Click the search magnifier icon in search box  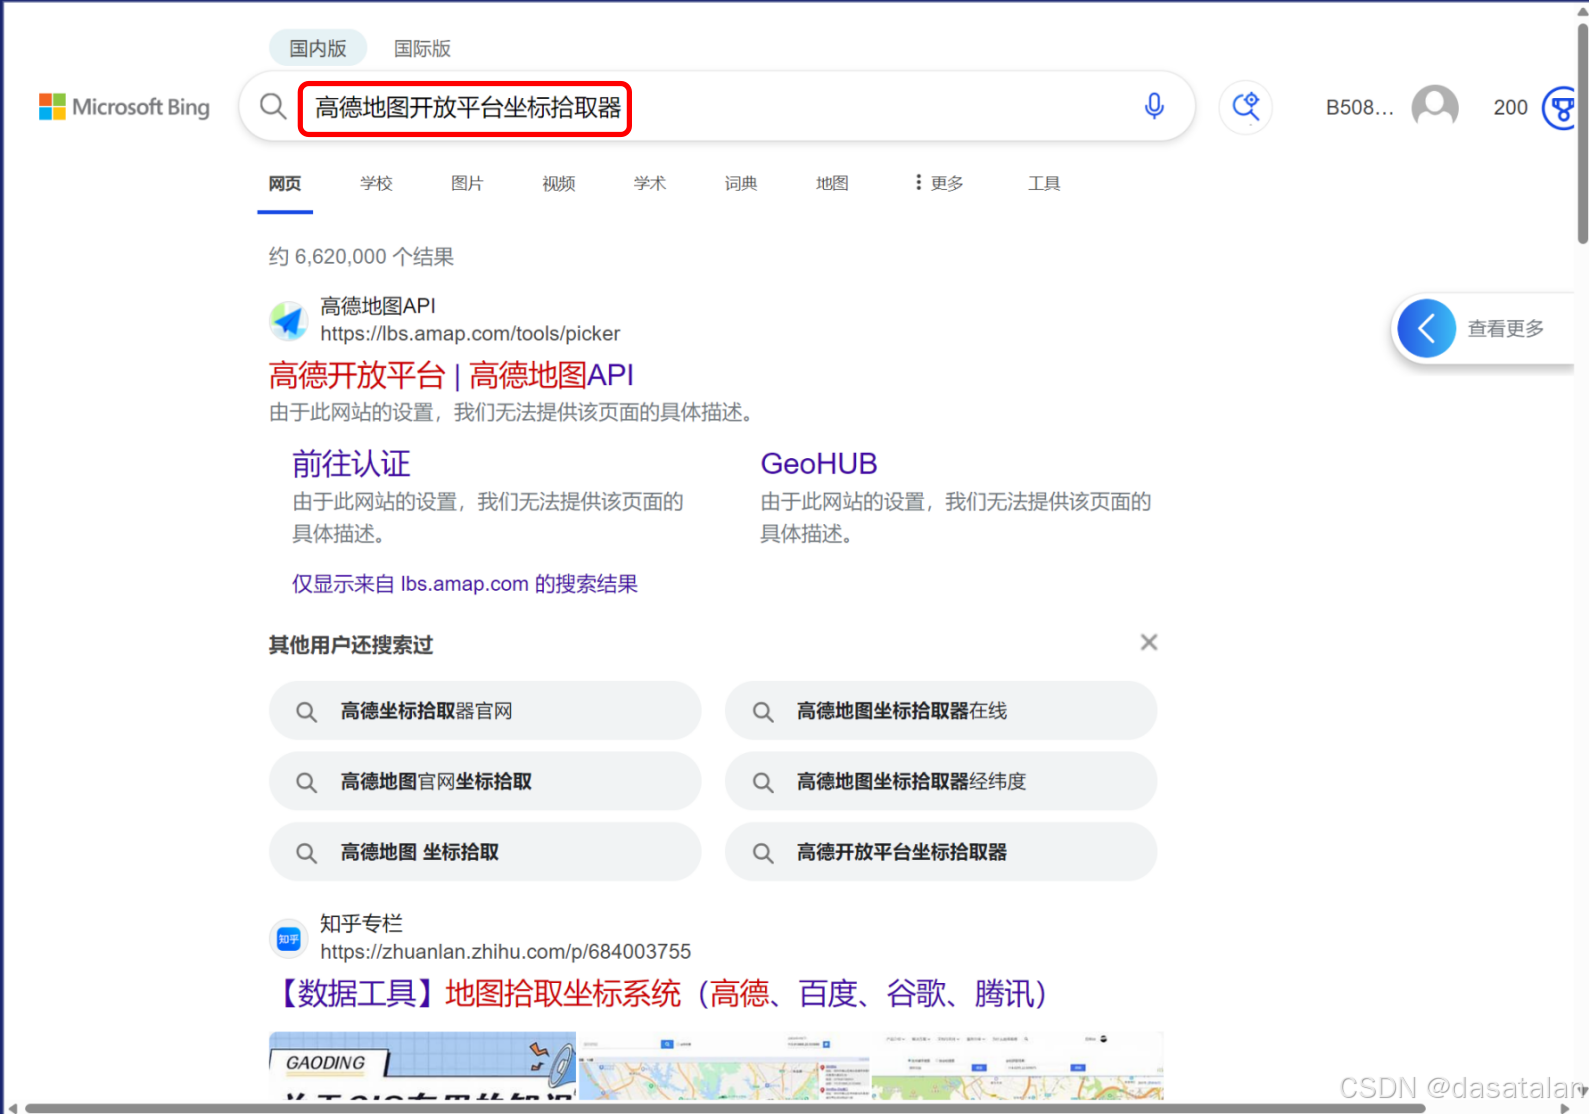(273, 106)
